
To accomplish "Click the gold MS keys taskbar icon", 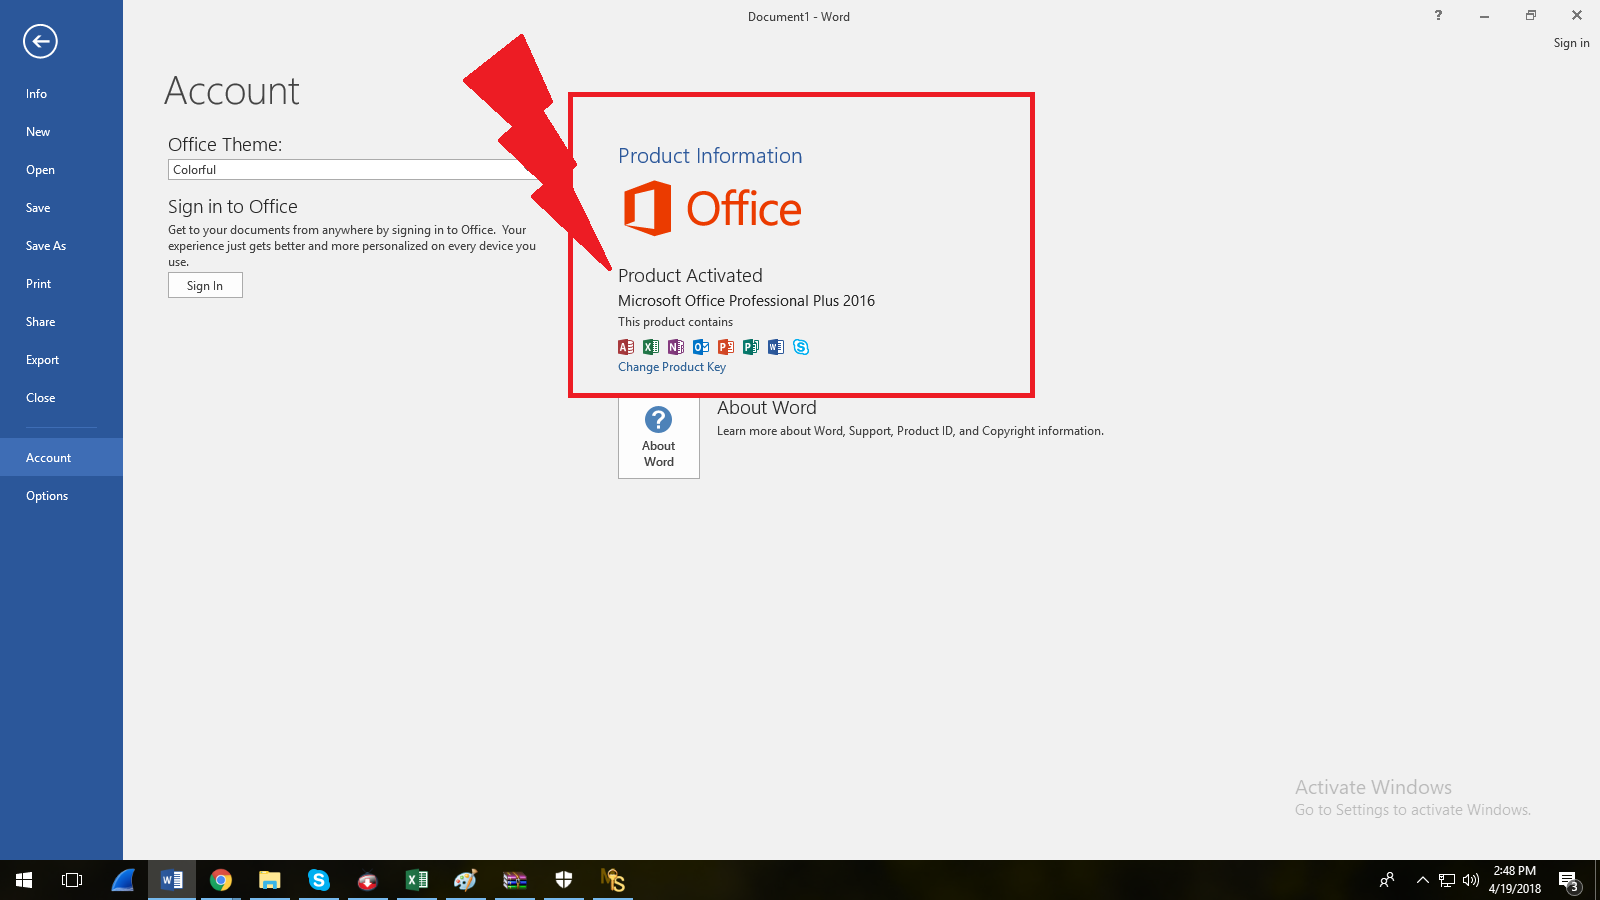I will (x=613, y=880).
